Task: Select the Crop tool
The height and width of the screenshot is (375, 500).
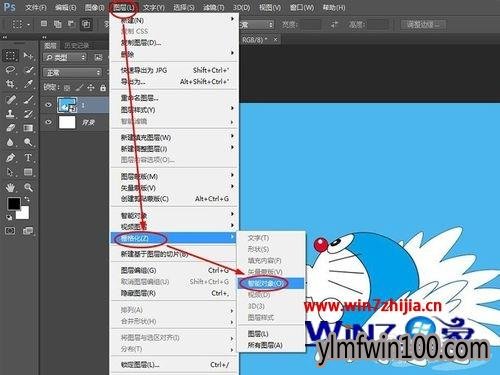Action: coord(10,84)
